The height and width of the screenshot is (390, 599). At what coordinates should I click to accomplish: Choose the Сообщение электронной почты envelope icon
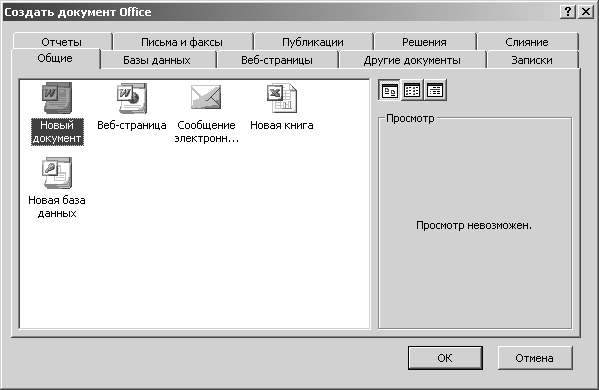point(206,97)
